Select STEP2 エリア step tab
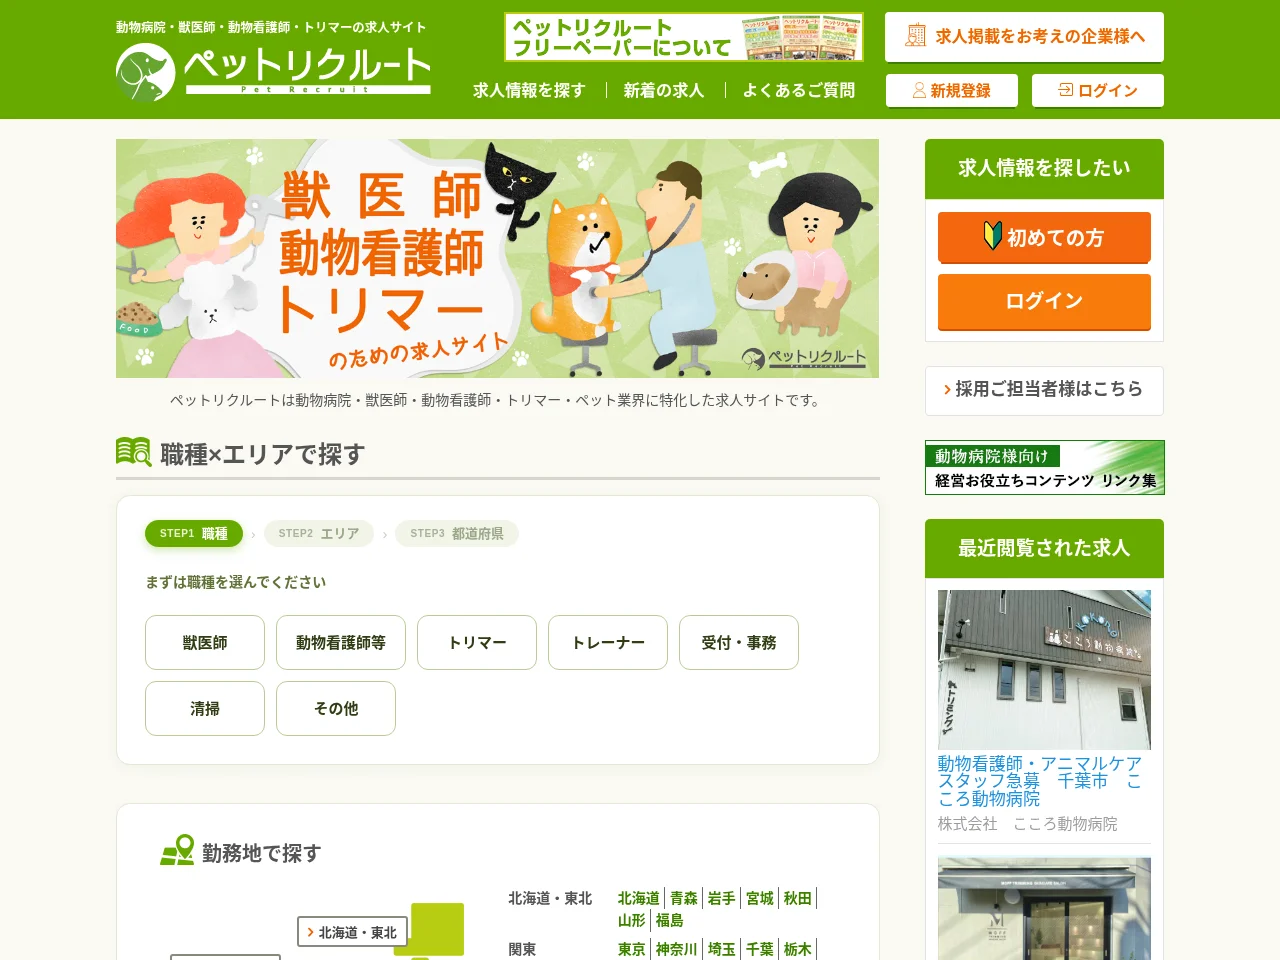The width and height of the screenshot is (1280, 960). click(319, 533)
